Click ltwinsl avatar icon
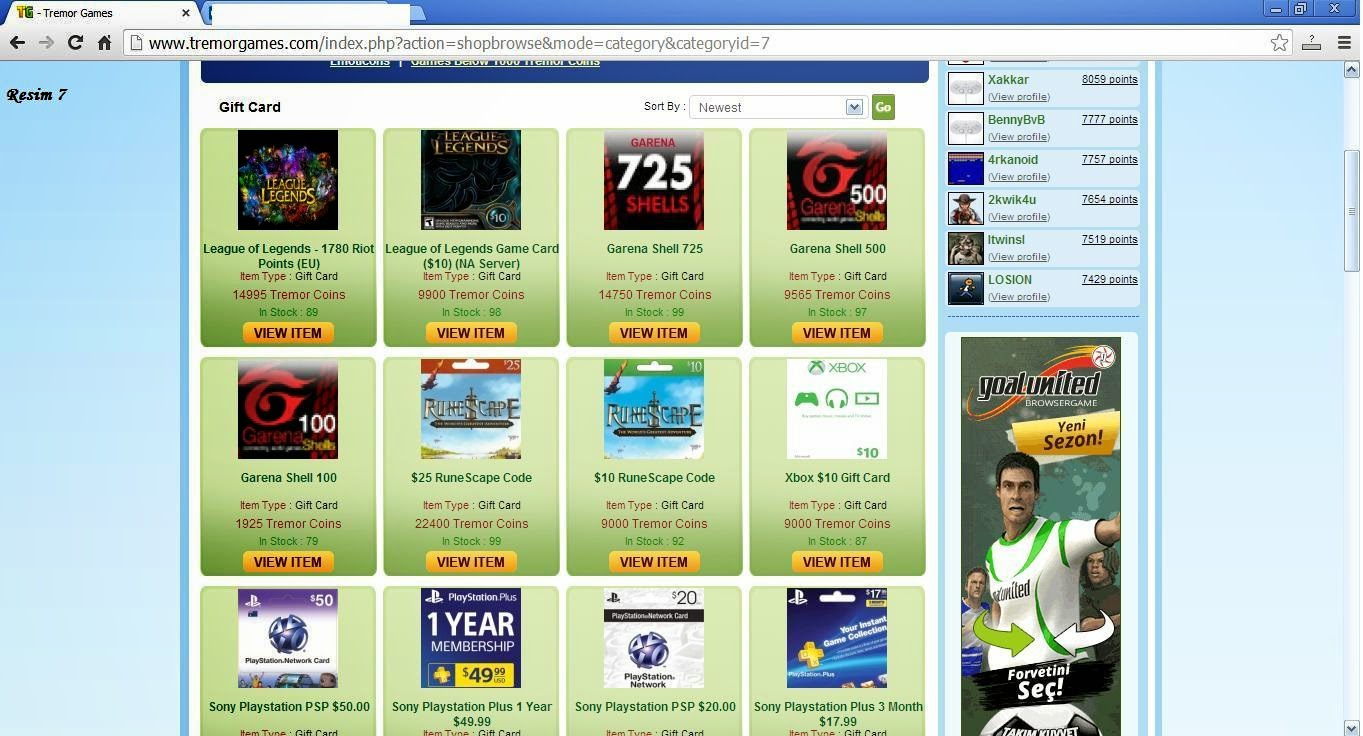 (x=966, y=249)
